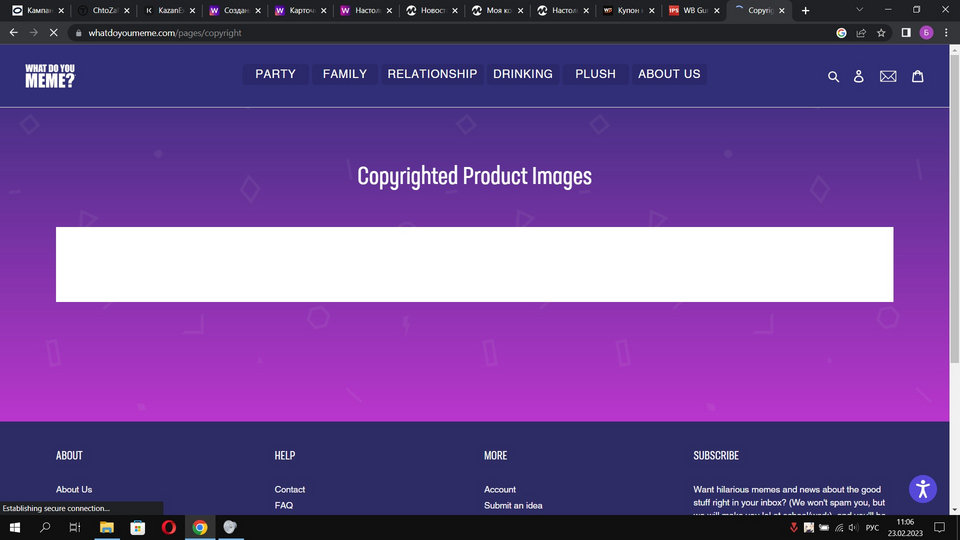
Task: Click the РУС language switcher in tray
Action: (871, 527)
